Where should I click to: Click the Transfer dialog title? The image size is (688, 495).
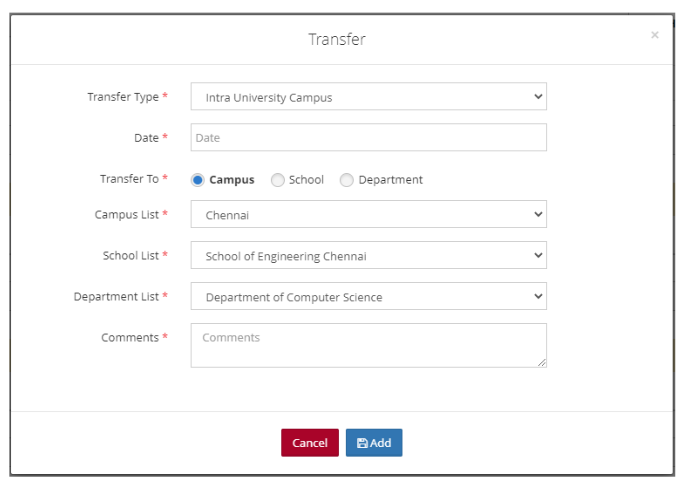point(337,40)
